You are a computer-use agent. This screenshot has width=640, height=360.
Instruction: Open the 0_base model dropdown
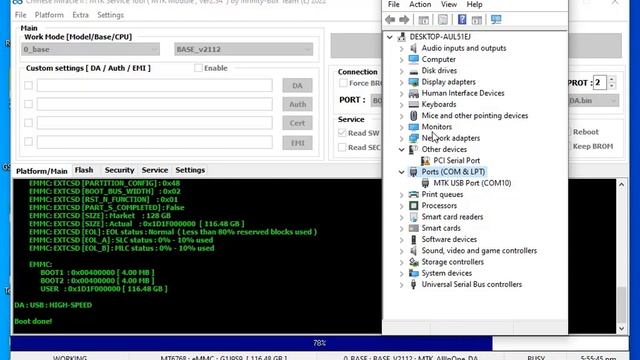tap(90, 49)
